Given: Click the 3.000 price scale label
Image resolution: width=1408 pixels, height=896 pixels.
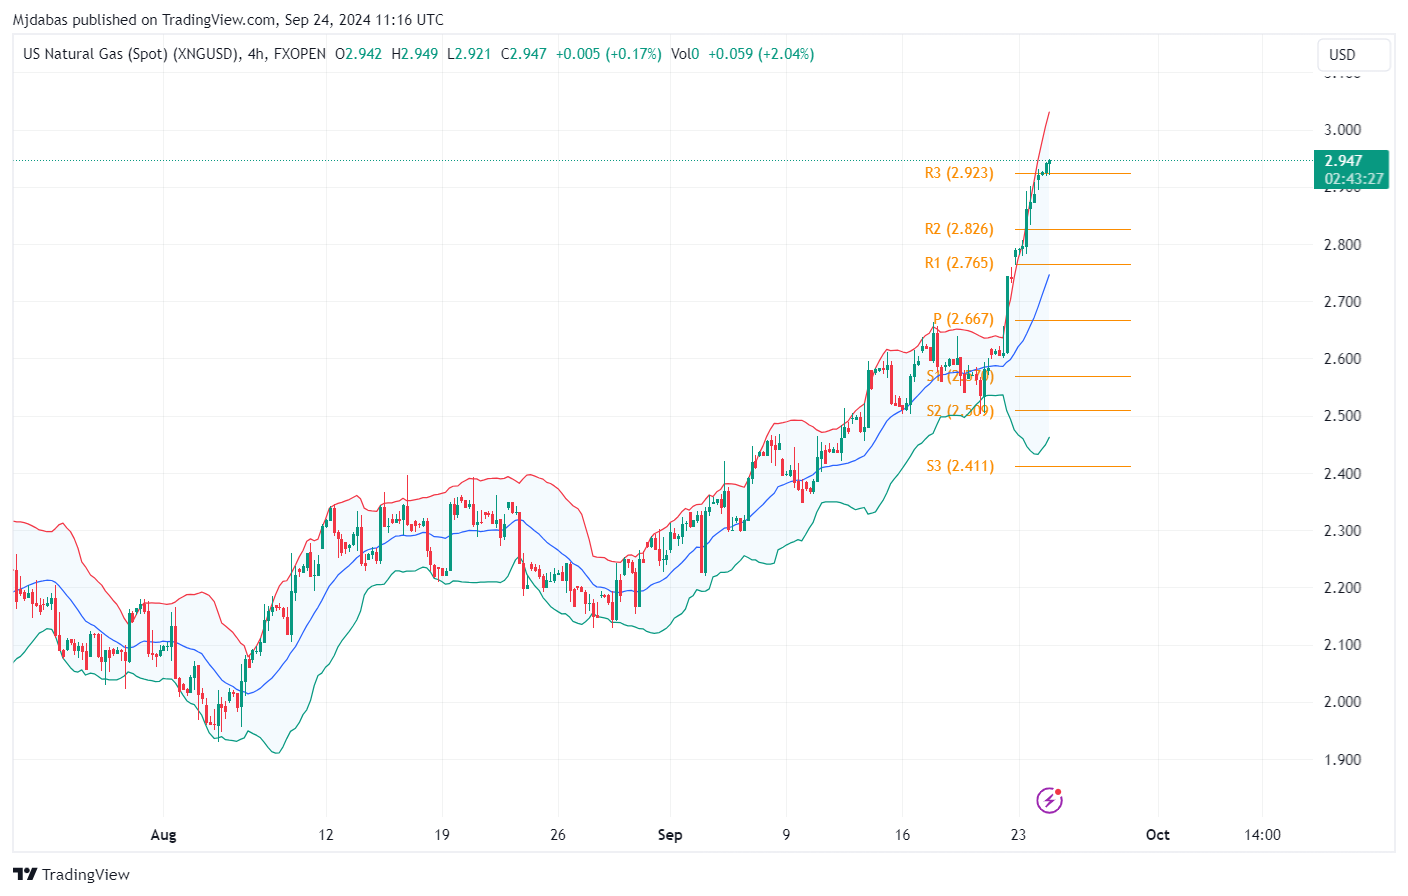Looking at the screenshot, I should click(1342, 130).
